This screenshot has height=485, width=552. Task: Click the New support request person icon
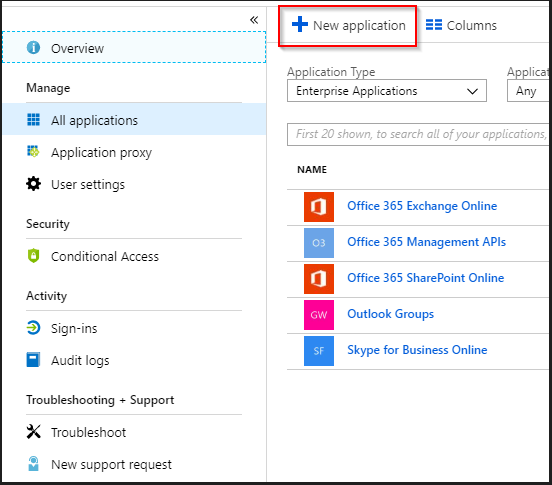(x=33, y=464)
